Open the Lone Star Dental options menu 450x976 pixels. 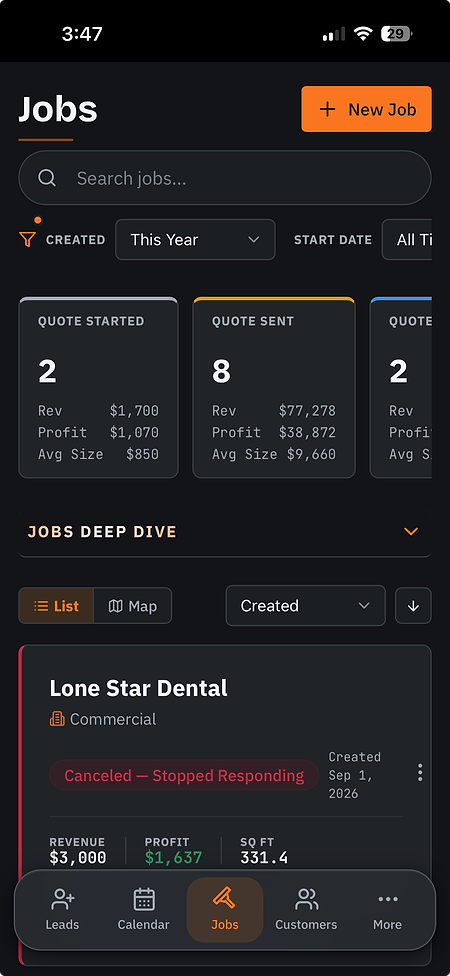pos(420,772)
